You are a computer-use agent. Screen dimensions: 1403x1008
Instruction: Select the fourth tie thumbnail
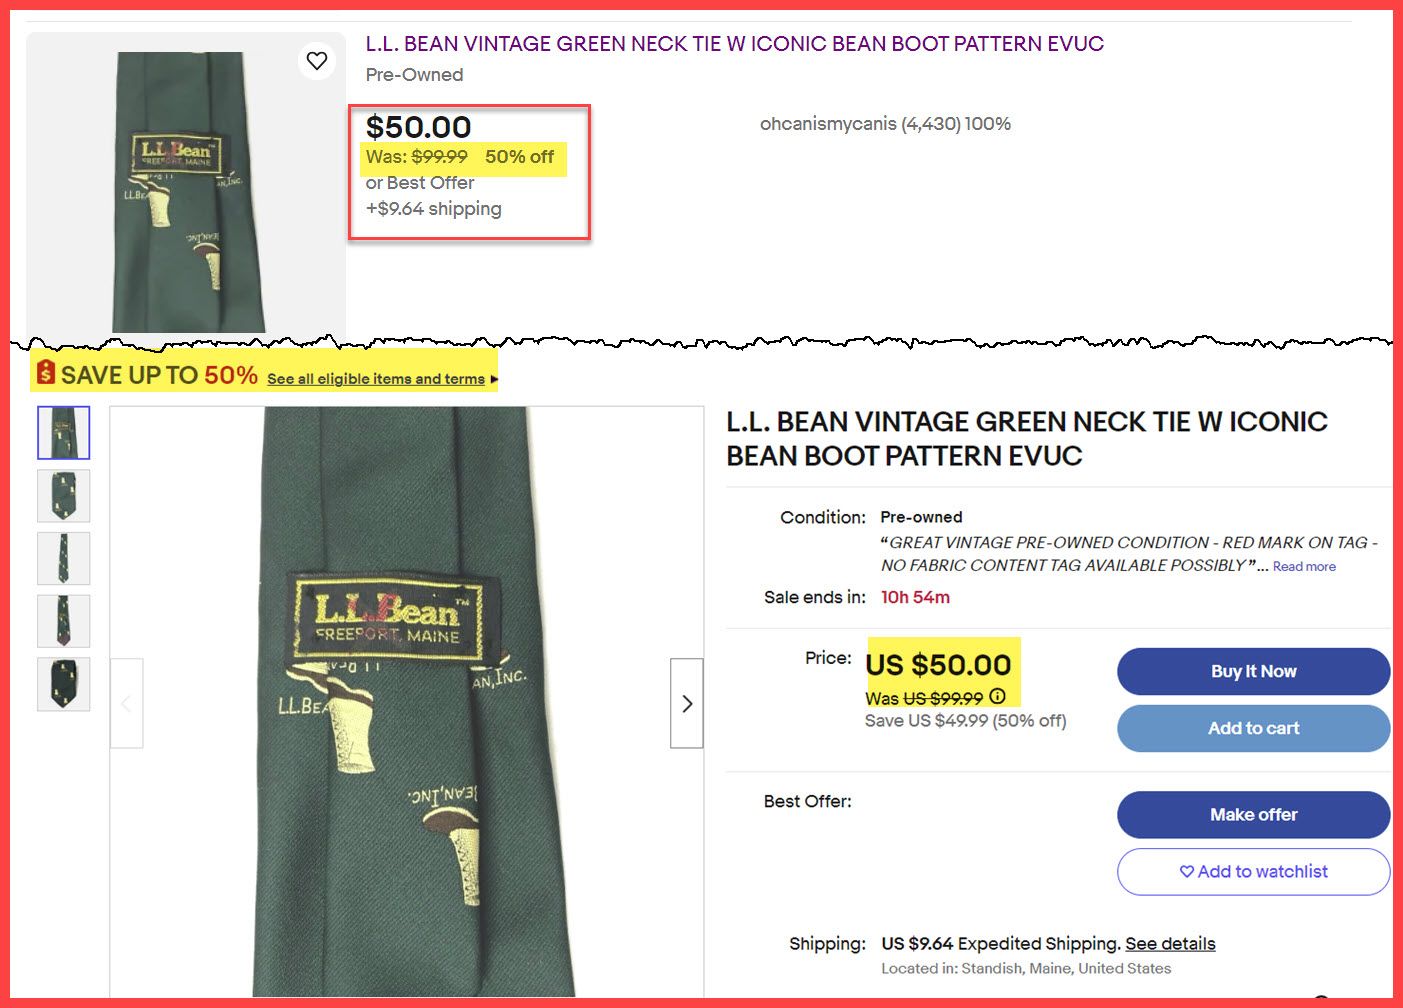(64, 621)
